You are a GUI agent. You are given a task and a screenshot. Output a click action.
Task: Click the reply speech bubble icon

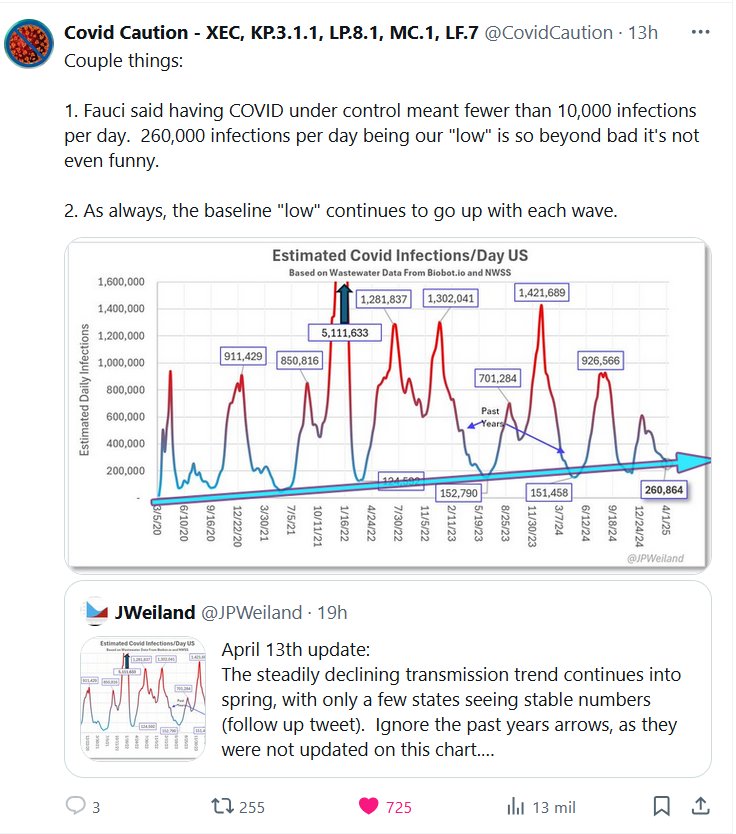76,806
